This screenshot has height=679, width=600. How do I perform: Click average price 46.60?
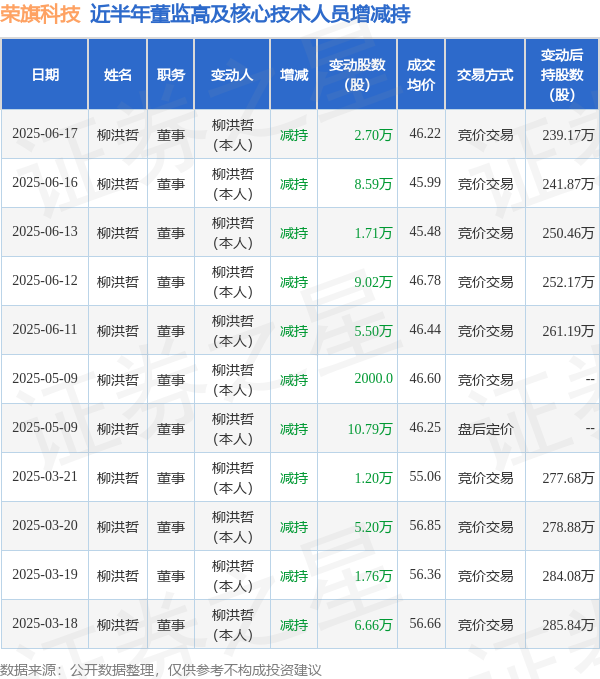tap(425, 378)
